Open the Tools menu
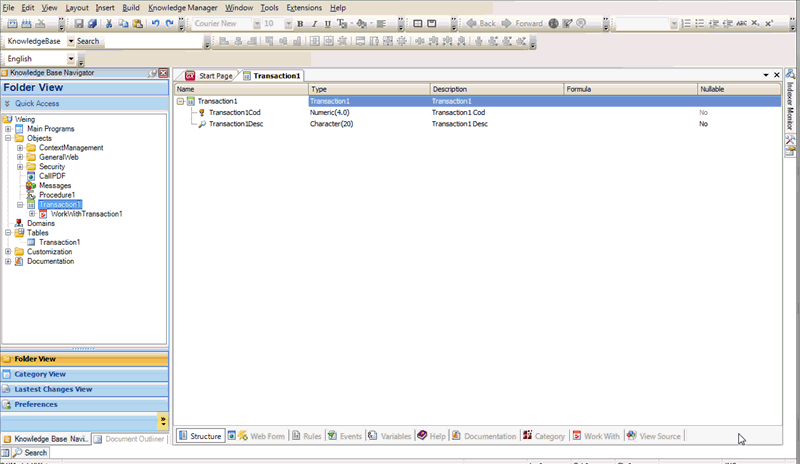The width and height of the screenshot is (800, 464). [269, 8]
